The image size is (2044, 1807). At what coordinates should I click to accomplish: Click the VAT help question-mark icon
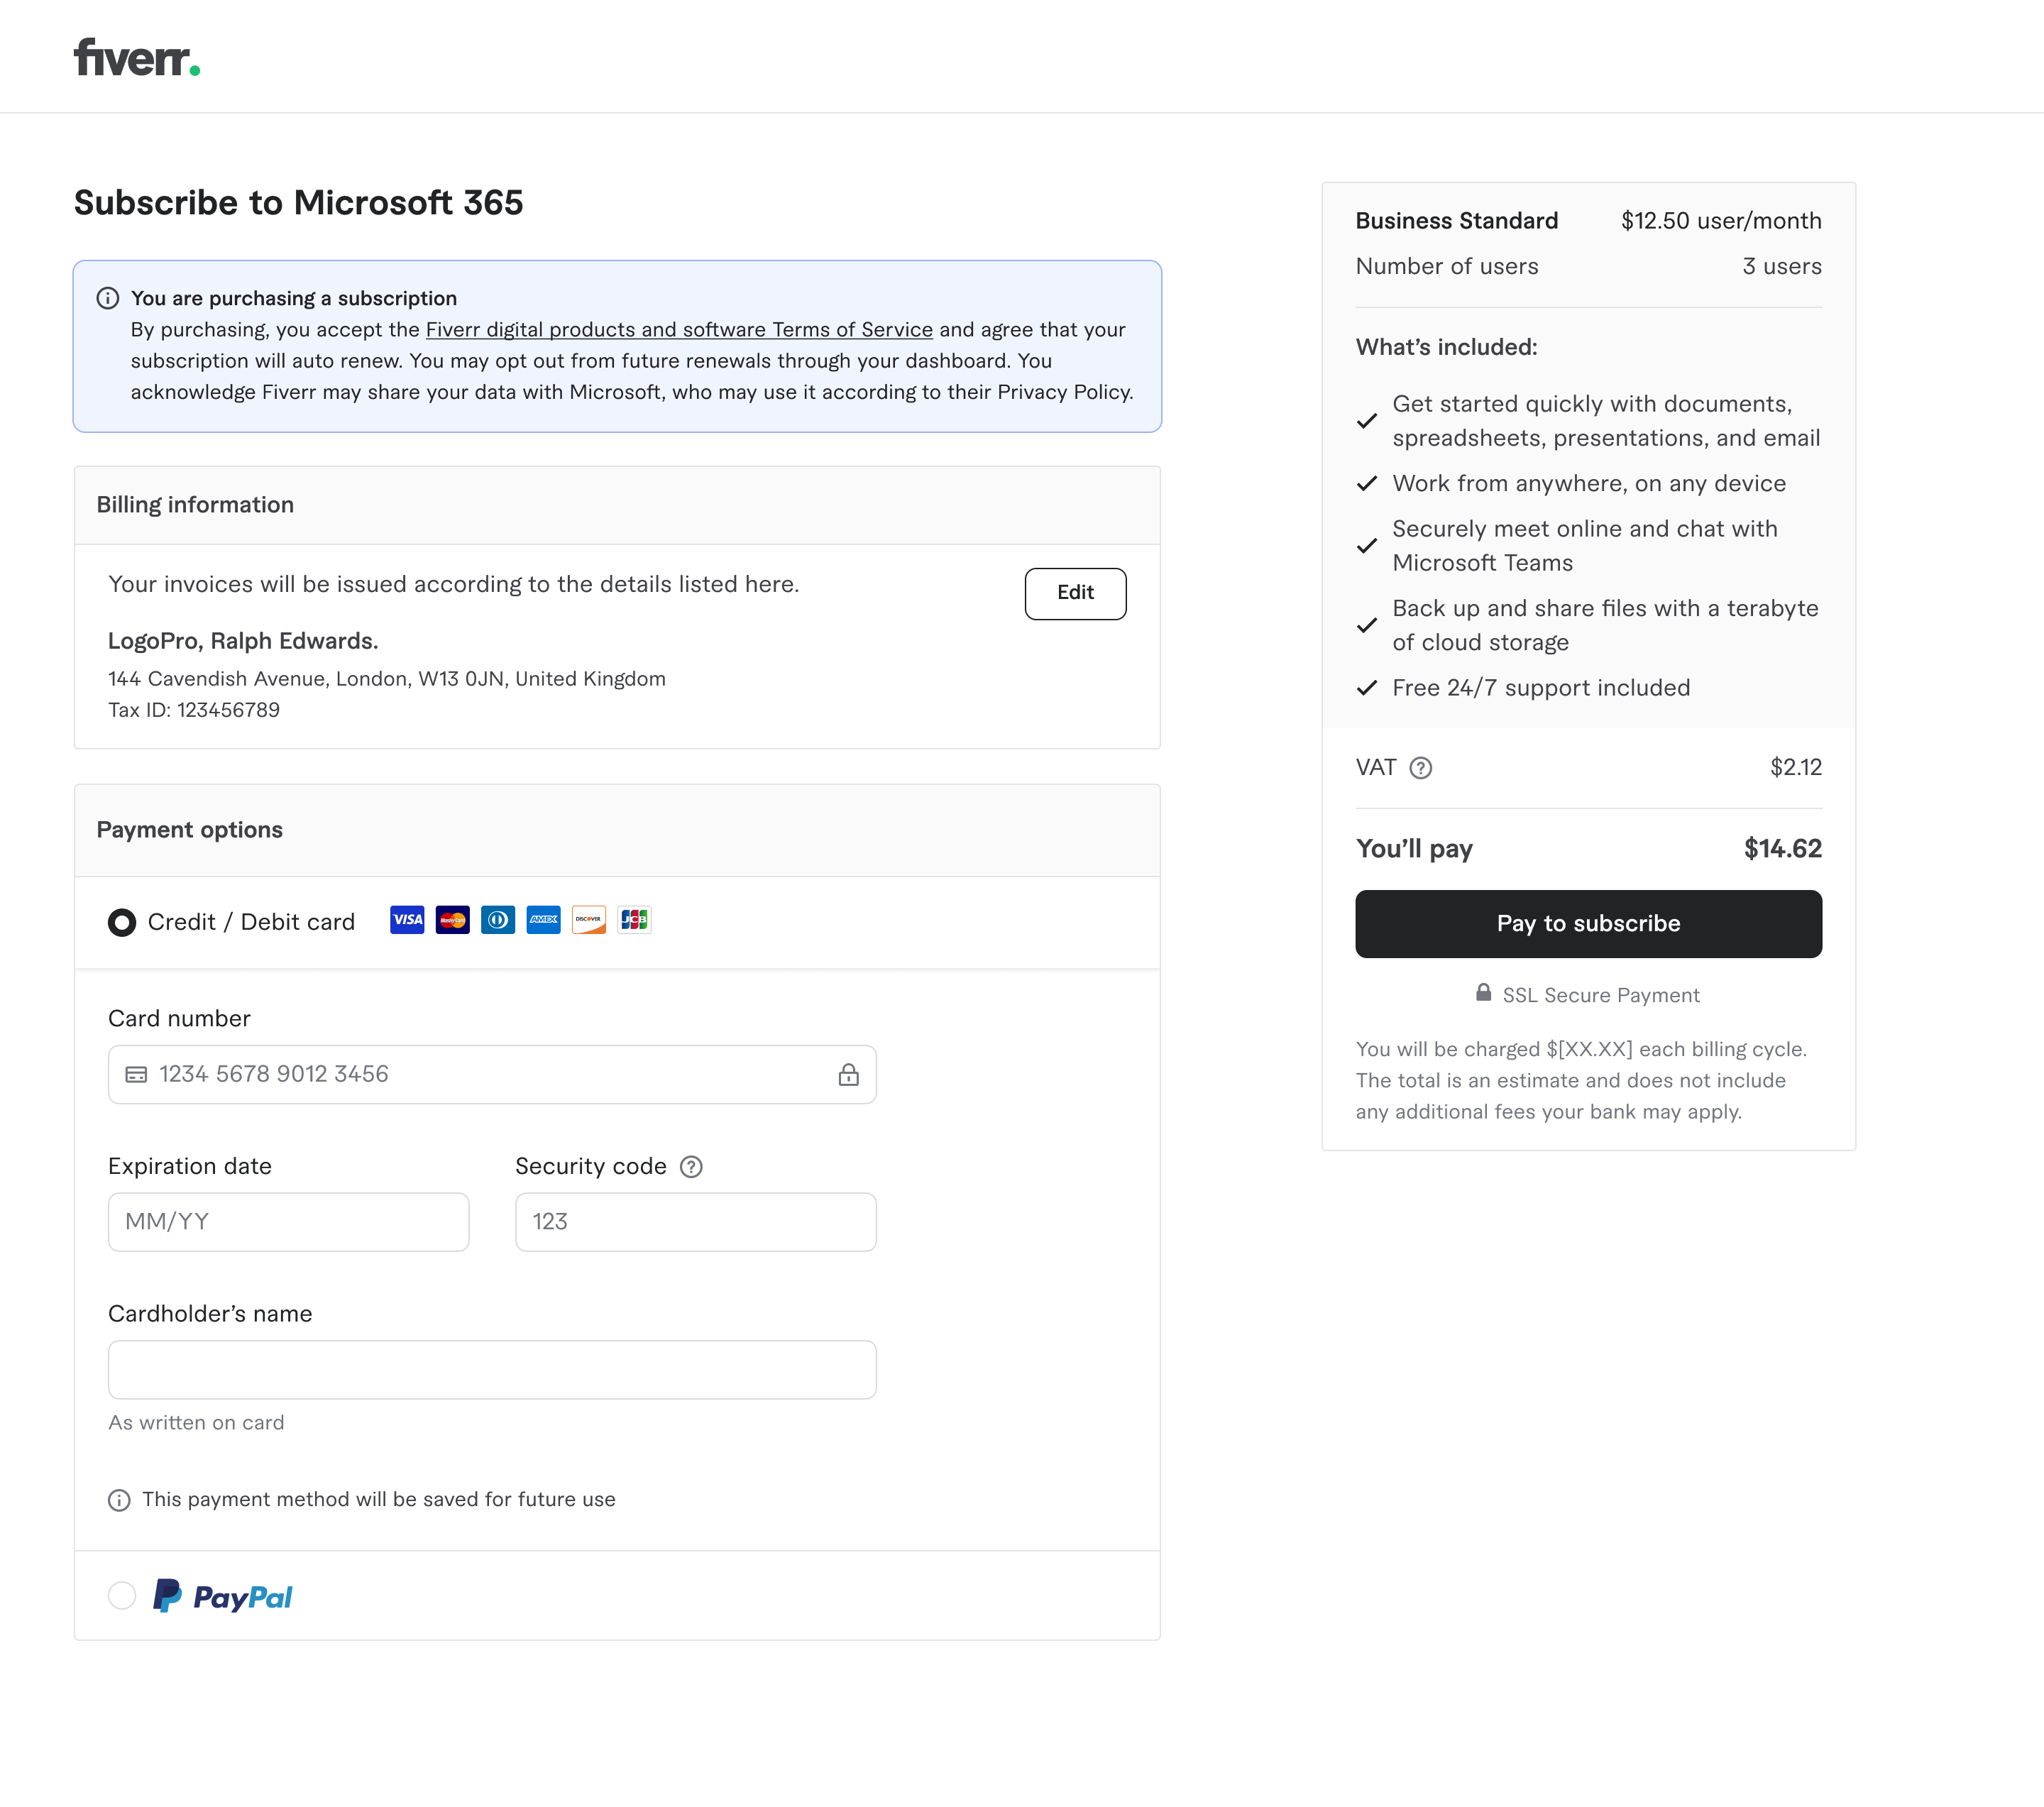(x=1420, y=768)
